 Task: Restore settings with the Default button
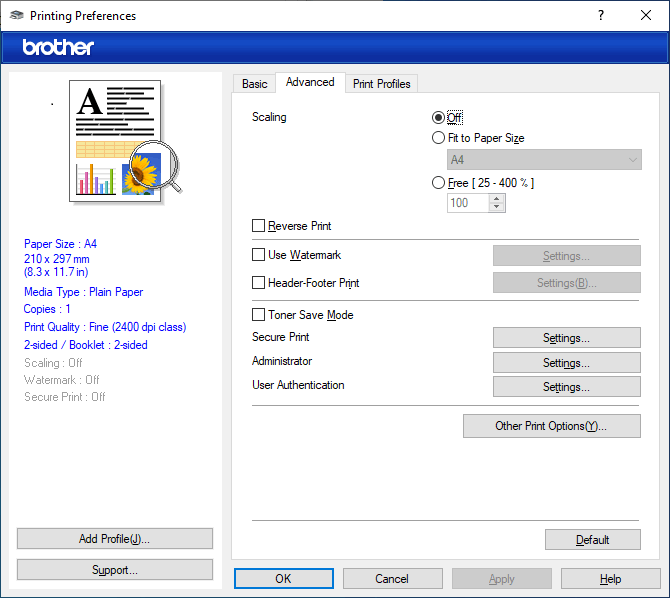592,540
